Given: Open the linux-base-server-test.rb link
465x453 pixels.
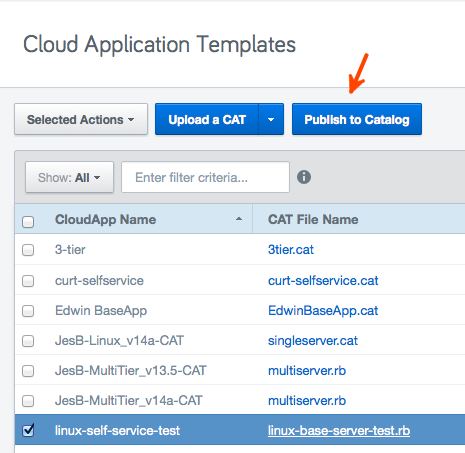Looking at the screenshot, I should (x=339, y=431).
